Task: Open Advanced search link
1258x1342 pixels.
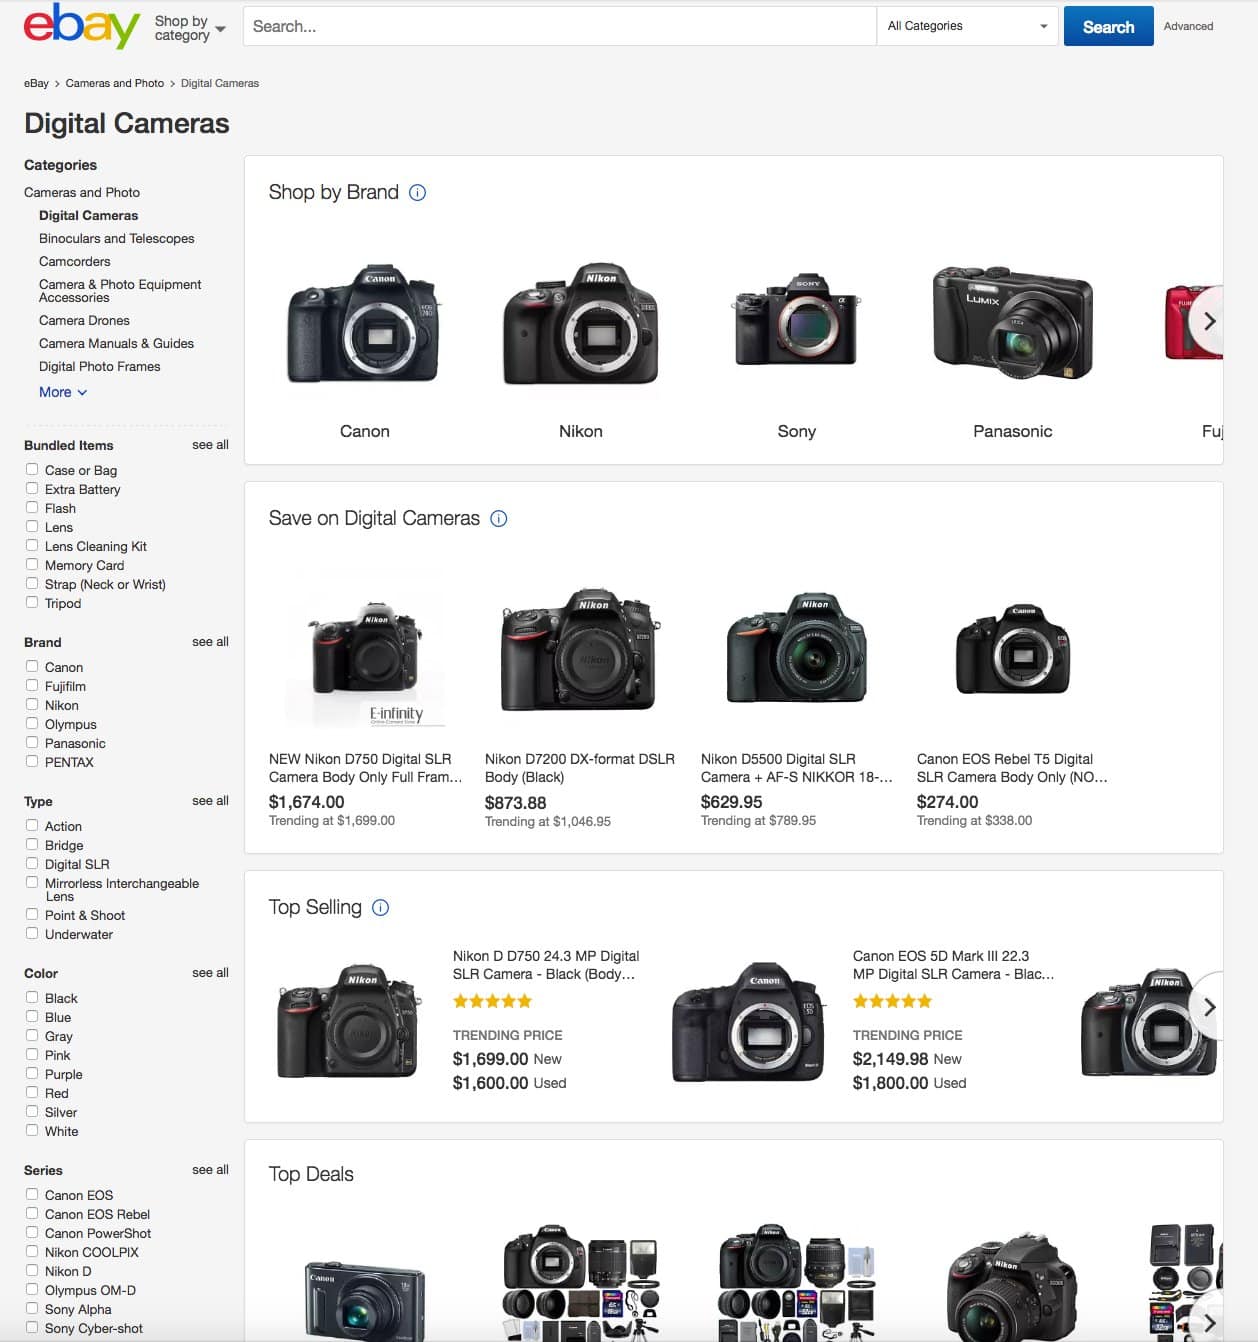Action: pos(1188,27)
